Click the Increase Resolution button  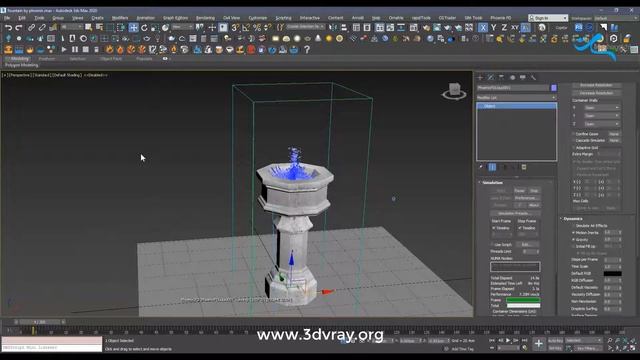click(x=596, y=85)
